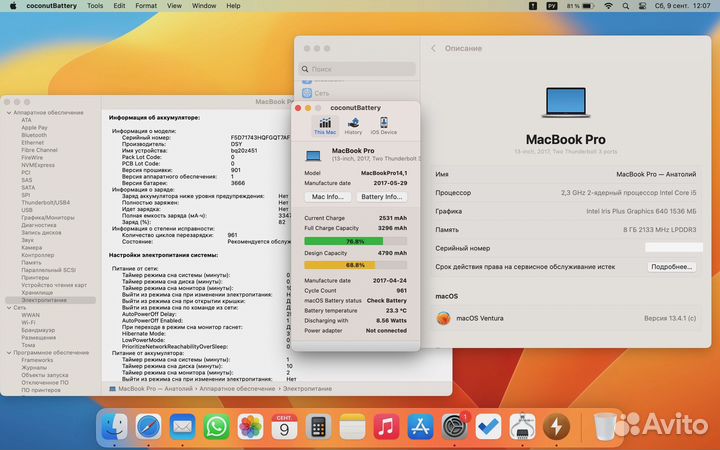This screenshot has width=720, height=450.
Task: Select Bluetooth in System Information sidebar
Action: (x=34, y=135)
